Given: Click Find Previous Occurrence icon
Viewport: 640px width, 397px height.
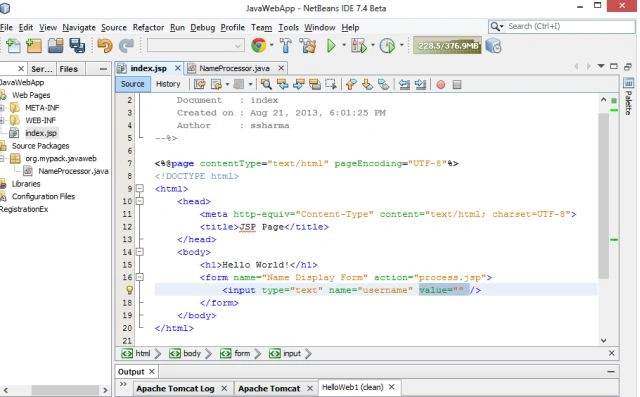Looking at the screenshot, I should coord(282,84).
